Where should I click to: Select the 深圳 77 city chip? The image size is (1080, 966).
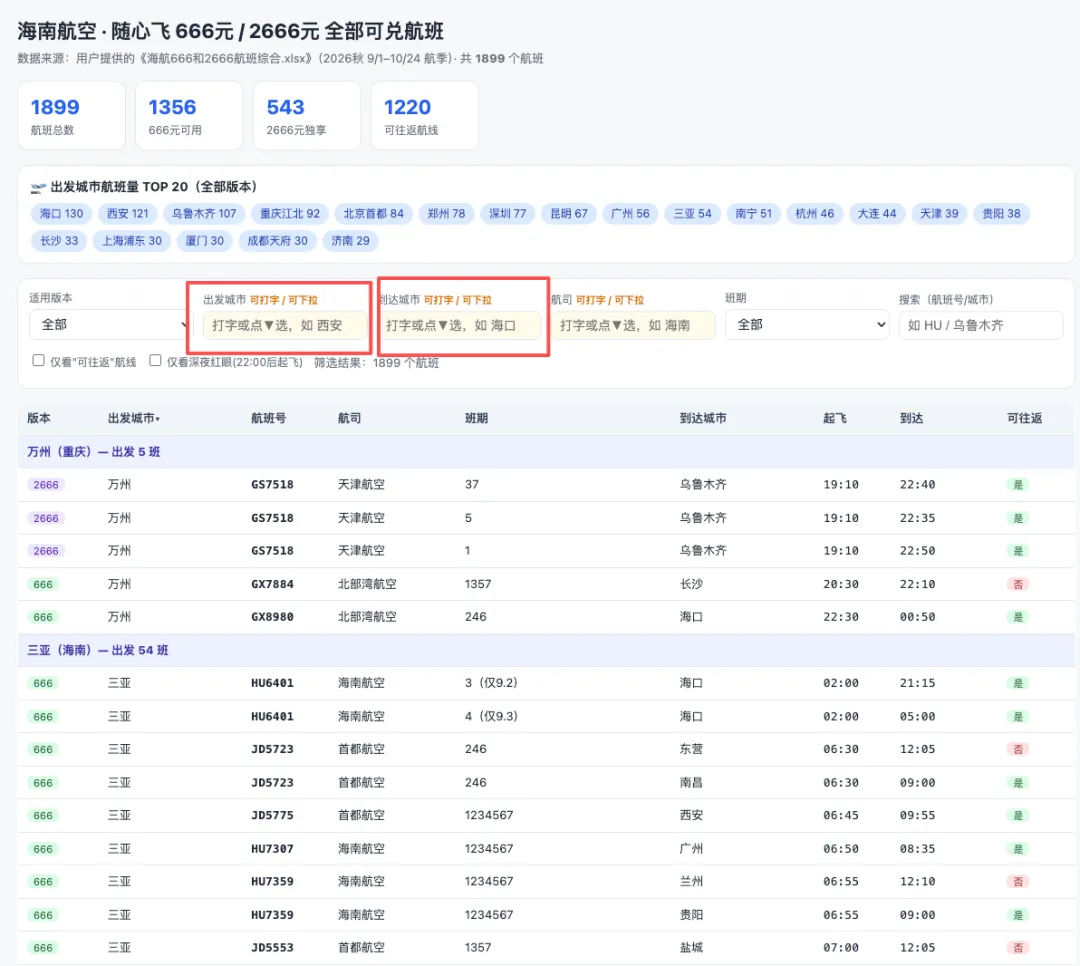[508, 214]
